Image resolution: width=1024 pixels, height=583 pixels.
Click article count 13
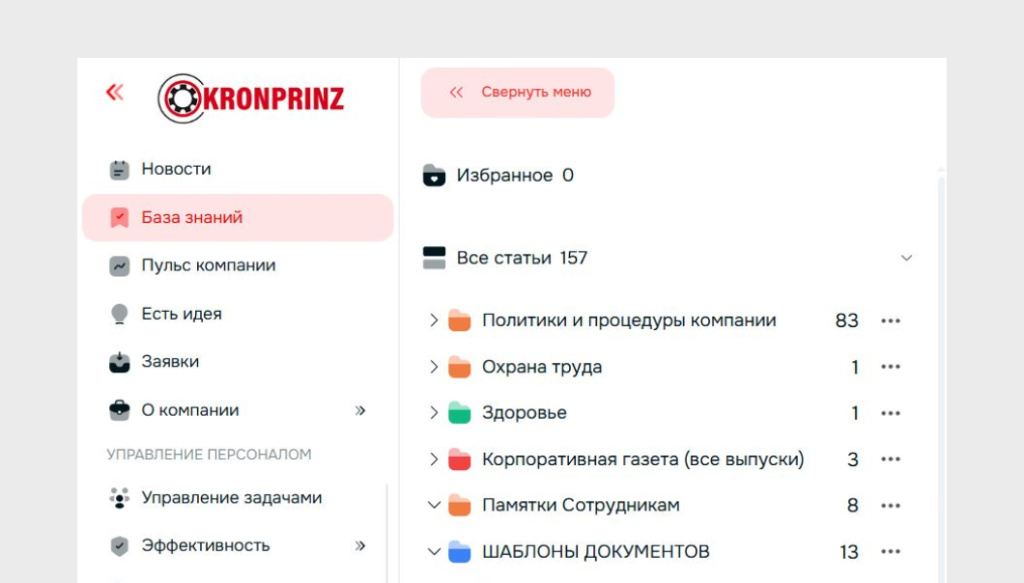849,552
